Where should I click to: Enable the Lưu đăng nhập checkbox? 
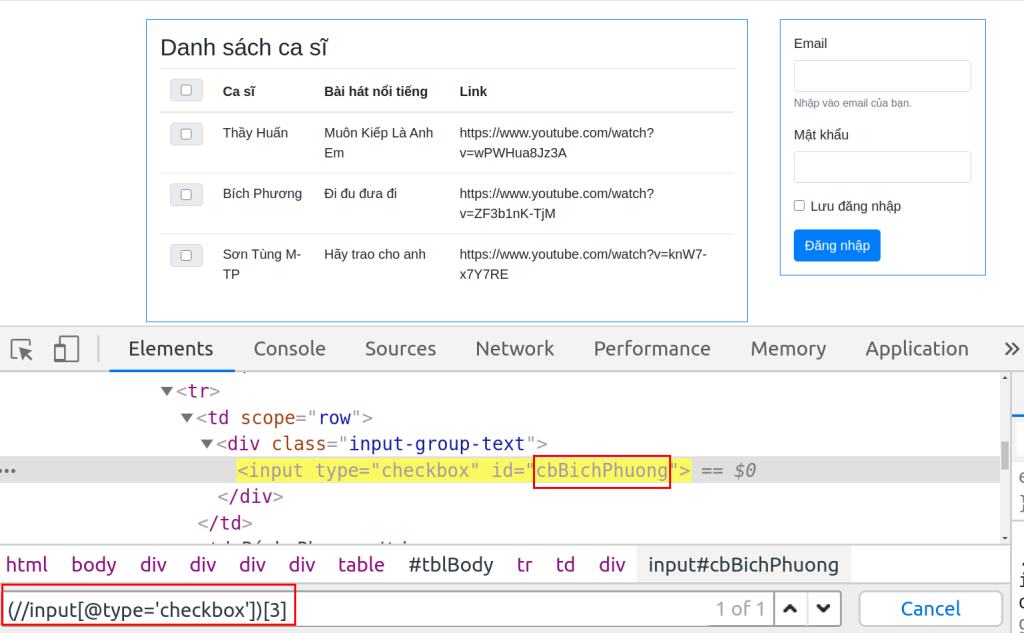799,206
